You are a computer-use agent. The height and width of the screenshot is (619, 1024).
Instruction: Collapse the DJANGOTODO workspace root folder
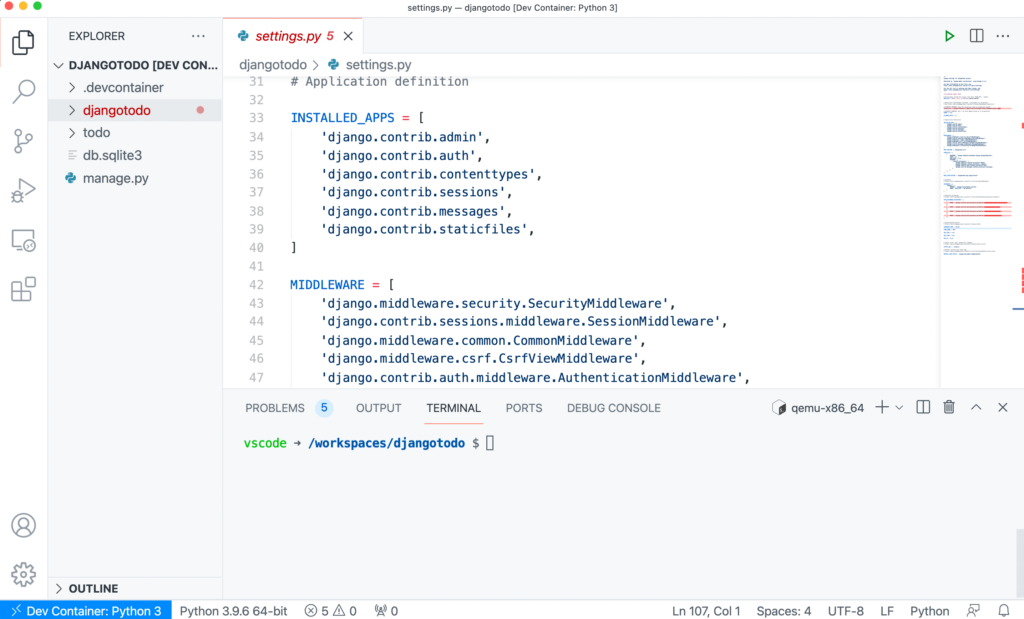coord(135,65)
